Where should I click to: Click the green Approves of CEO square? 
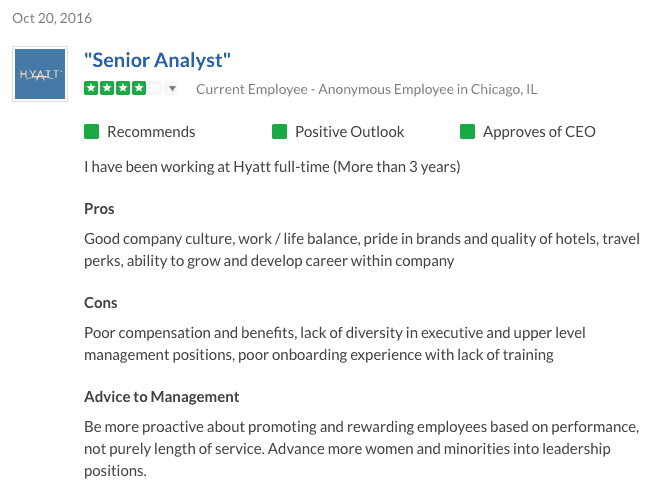point(468,132)
